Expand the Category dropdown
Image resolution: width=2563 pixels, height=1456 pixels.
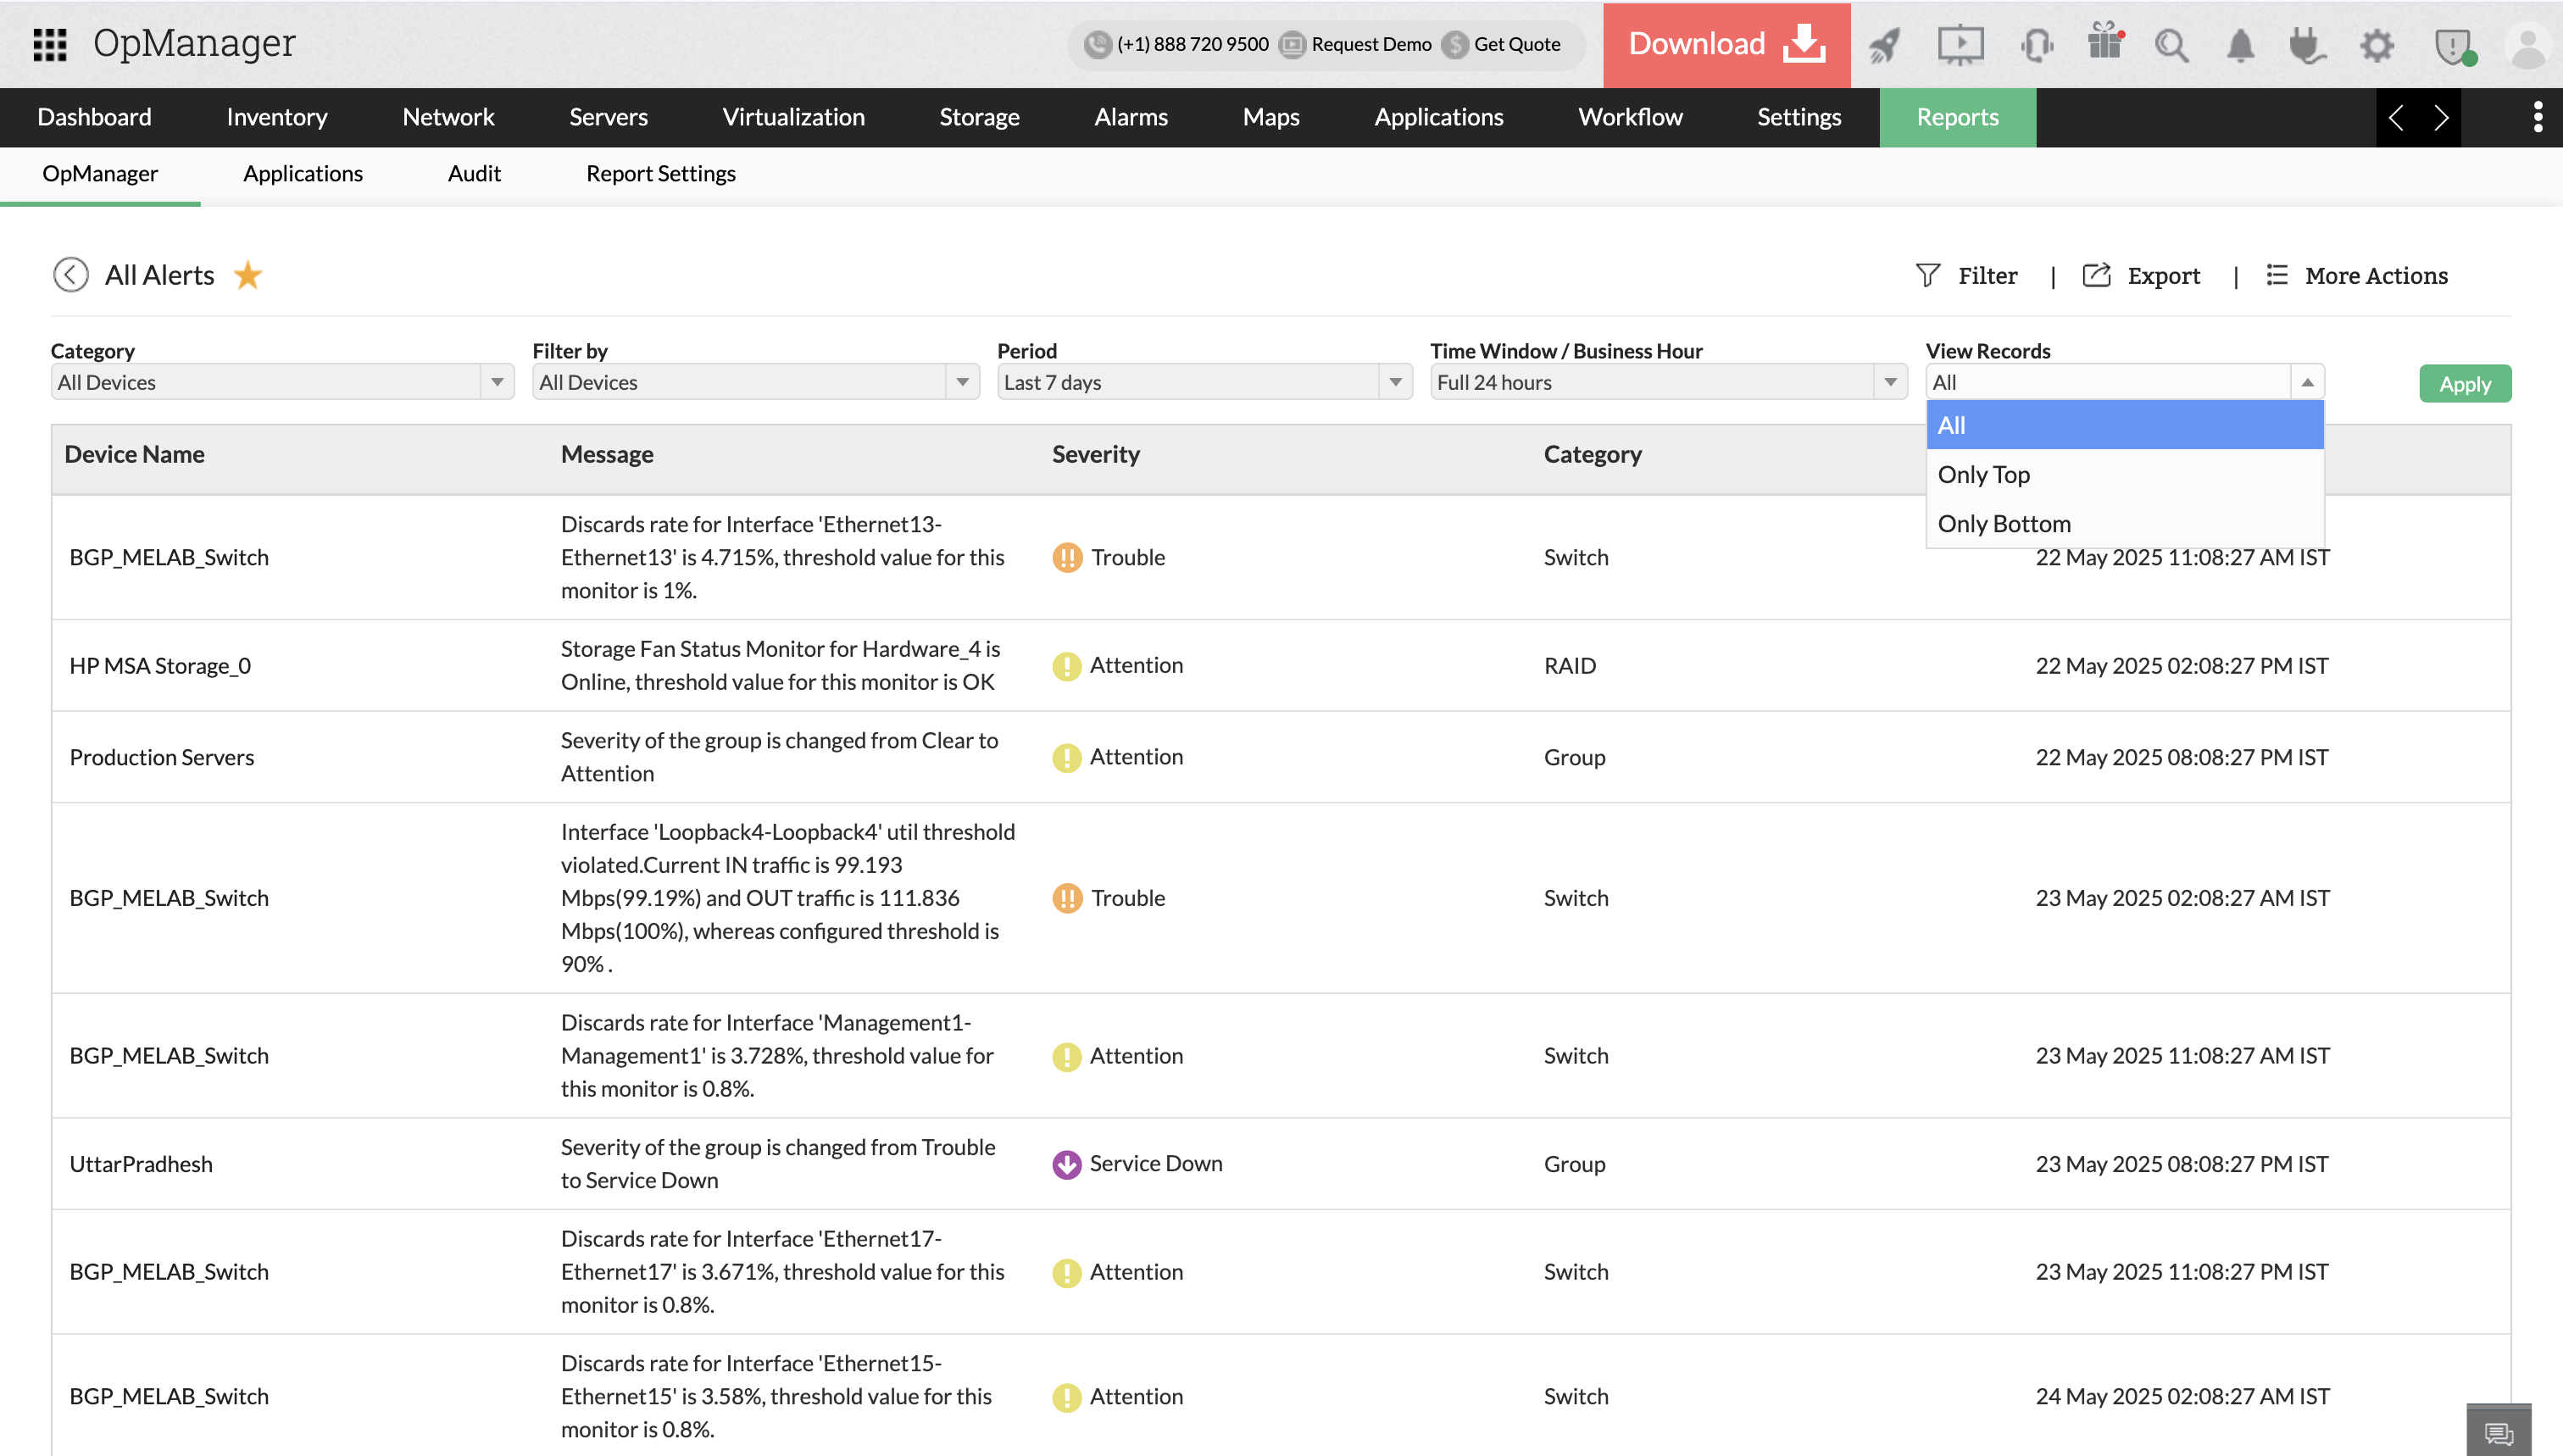pyautogui.click(x=282, y=382)
